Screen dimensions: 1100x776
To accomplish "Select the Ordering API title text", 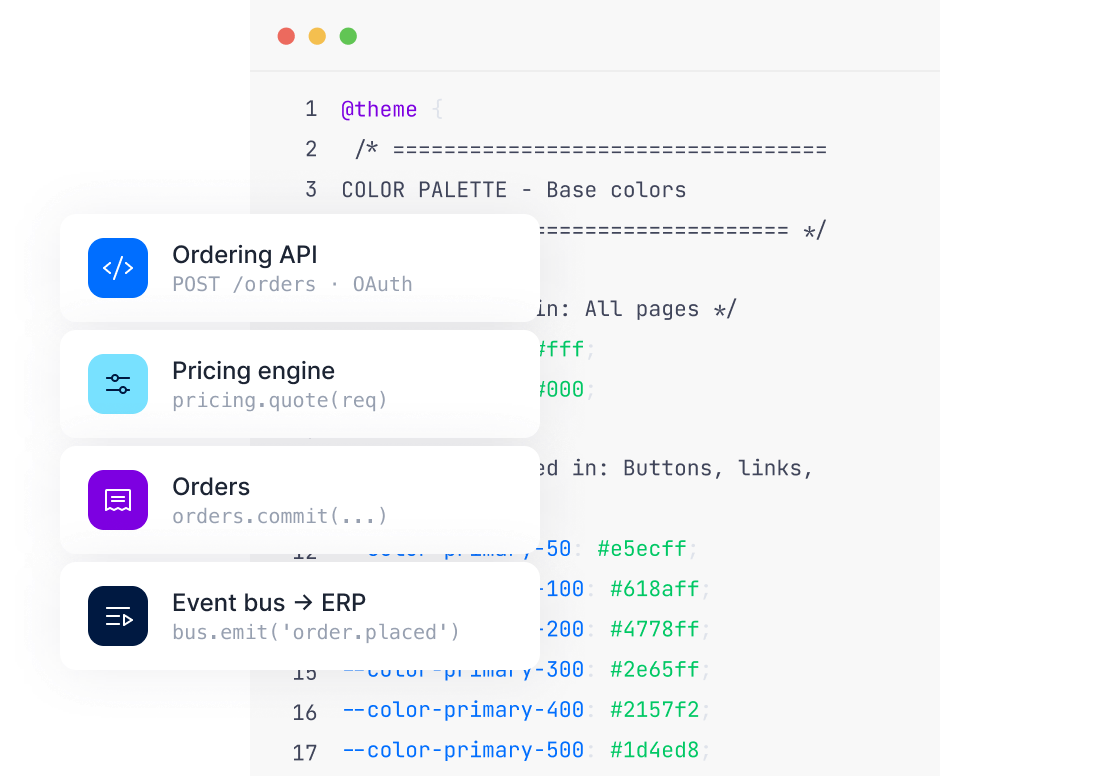I will [x=245, y=255].
